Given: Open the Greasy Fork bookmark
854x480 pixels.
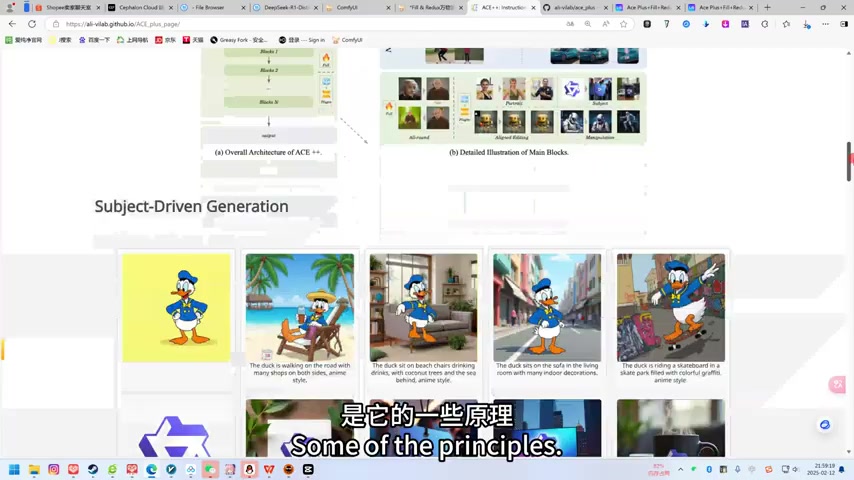Looking at the screenshot, I should click(239, 40).
